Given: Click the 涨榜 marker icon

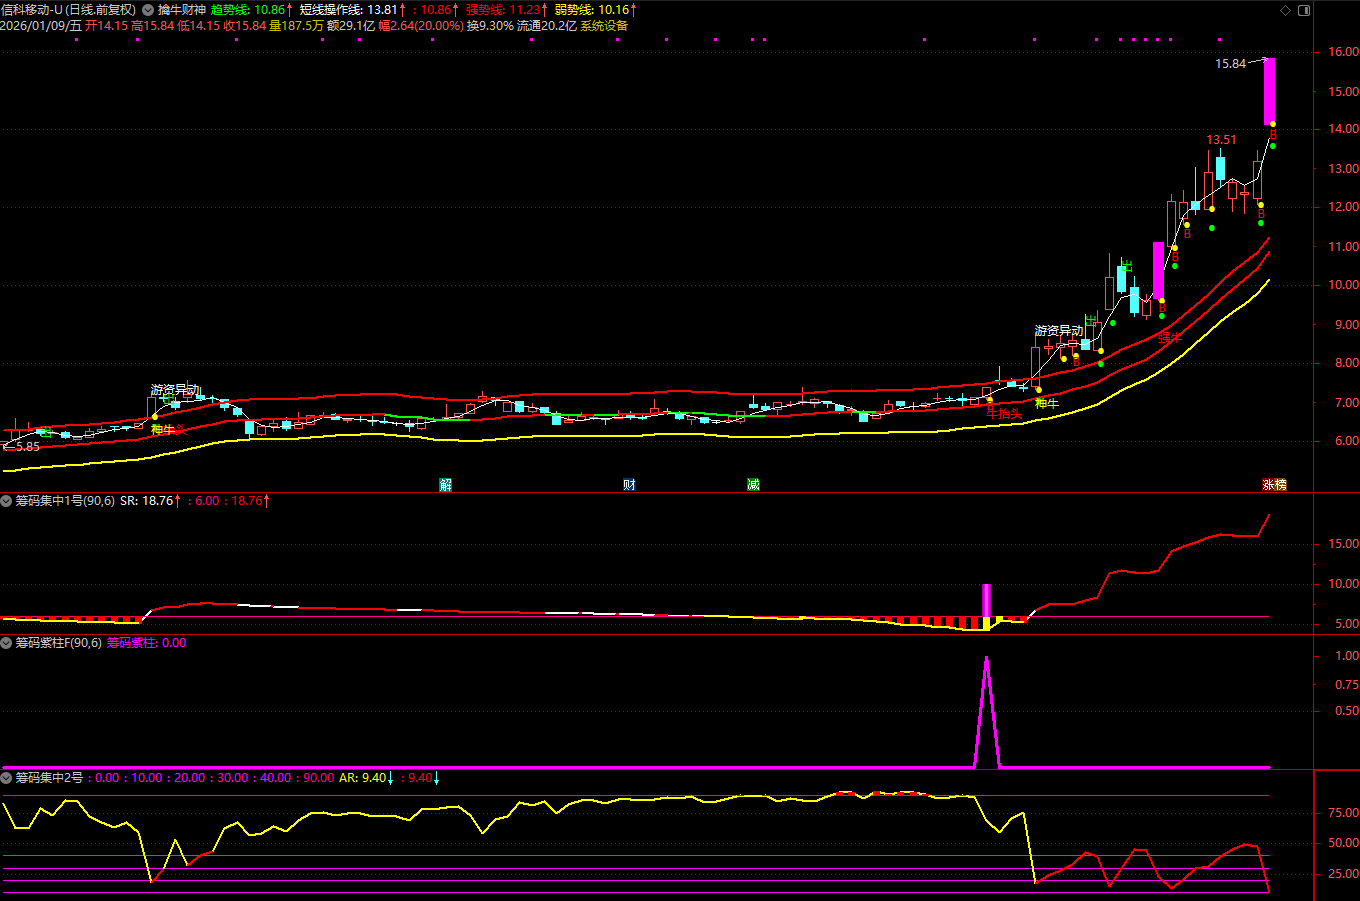Looking at the screenshot, I should coord(1274,485).
